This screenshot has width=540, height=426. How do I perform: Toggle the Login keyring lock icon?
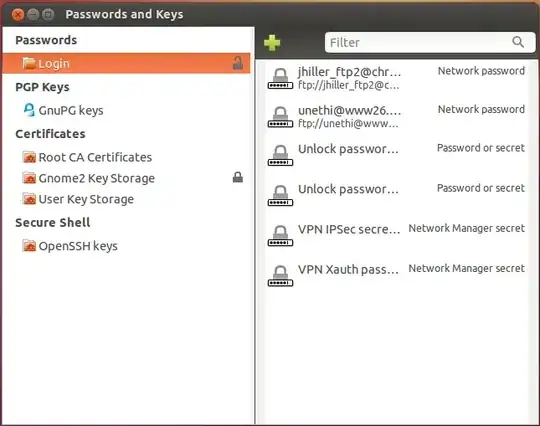(238, 63)
